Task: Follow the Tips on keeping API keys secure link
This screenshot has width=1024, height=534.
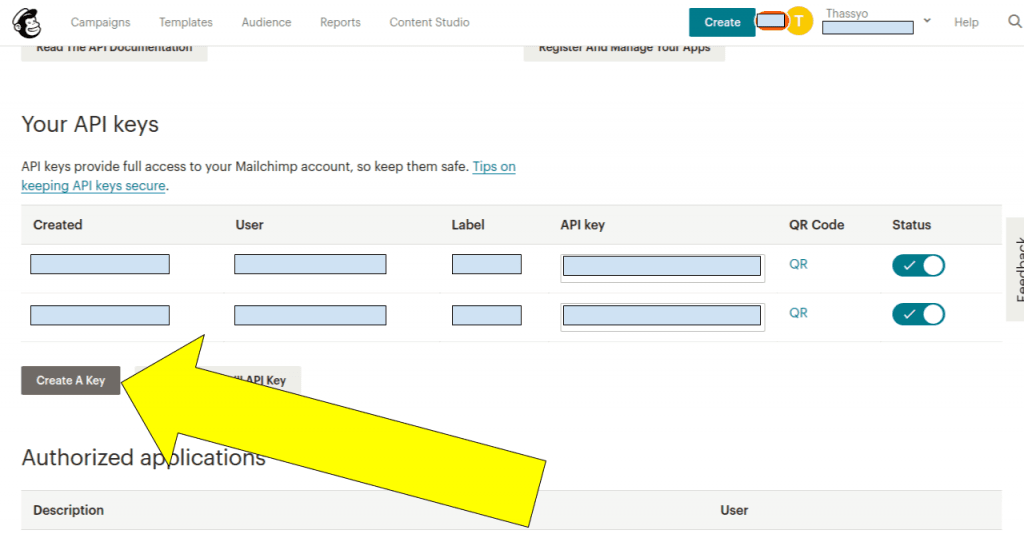Action: [493, 167]
